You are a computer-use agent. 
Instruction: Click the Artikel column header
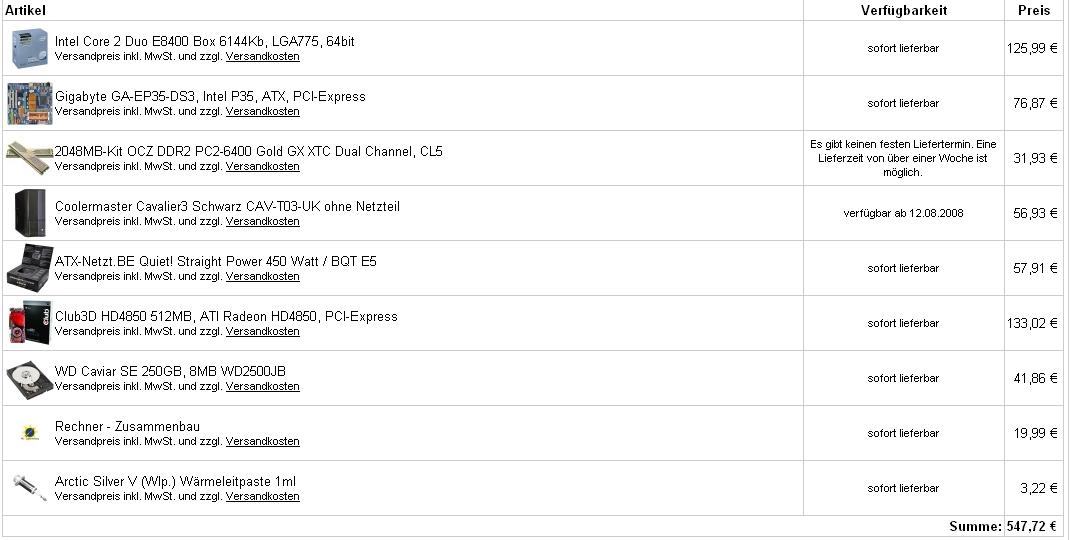coord(25,10)
